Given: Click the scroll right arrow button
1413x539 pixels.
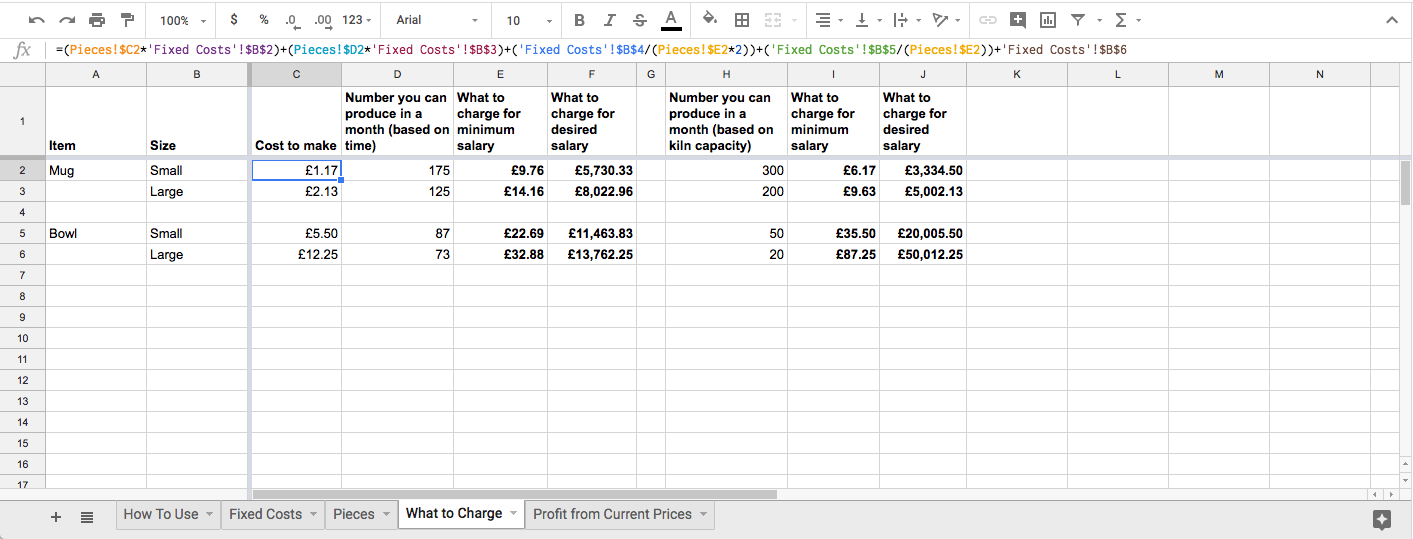Looking at the screenshot, I should (1391, 494).
